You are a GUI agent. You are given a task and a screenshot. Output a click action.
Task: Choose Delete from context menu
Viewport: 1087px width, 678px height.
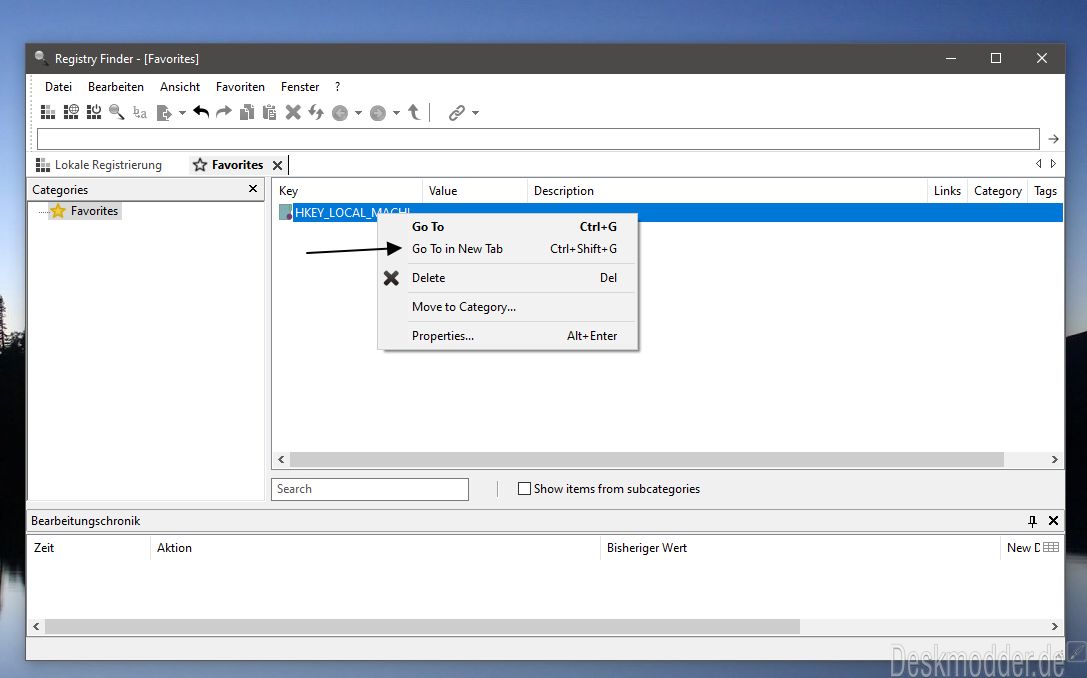click(507, 278)
